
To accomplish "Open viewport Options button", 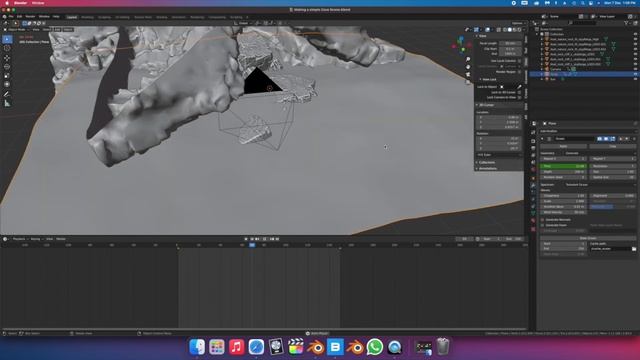I will point(517,23).
